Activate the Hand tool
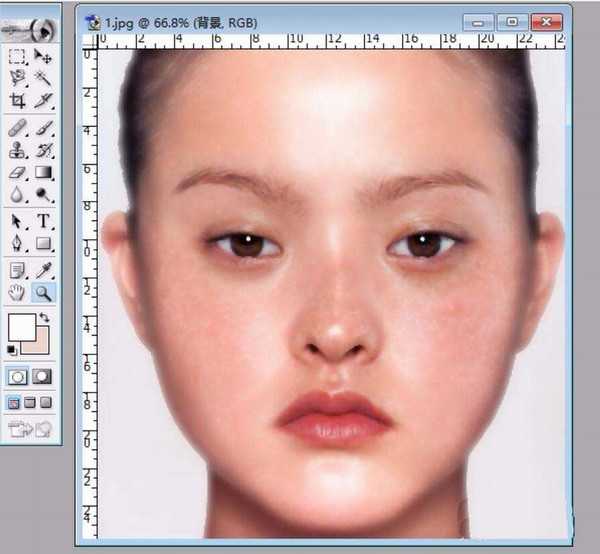The width and height of the screenshot is (600, 554). 17,292
